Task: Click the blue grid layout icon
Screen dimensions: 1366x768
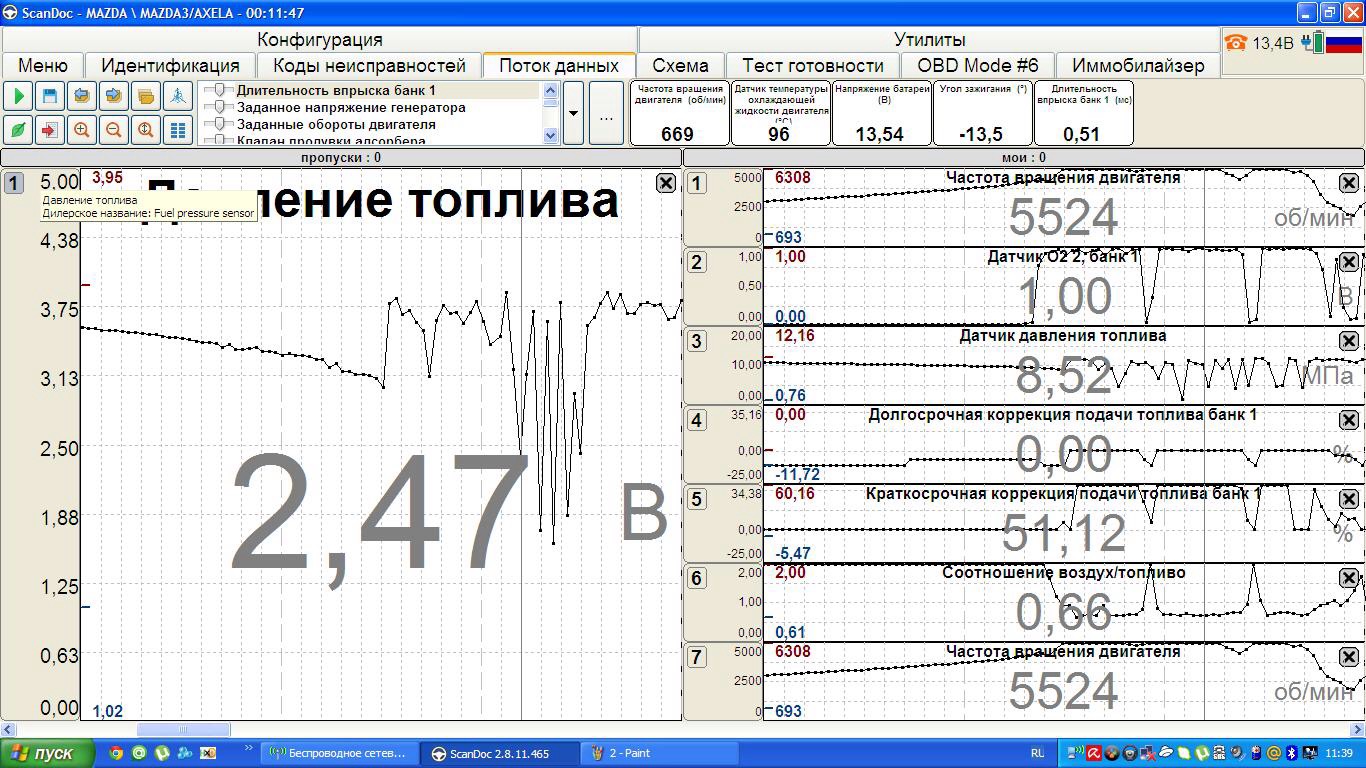Action: click(x=178, y=130)
